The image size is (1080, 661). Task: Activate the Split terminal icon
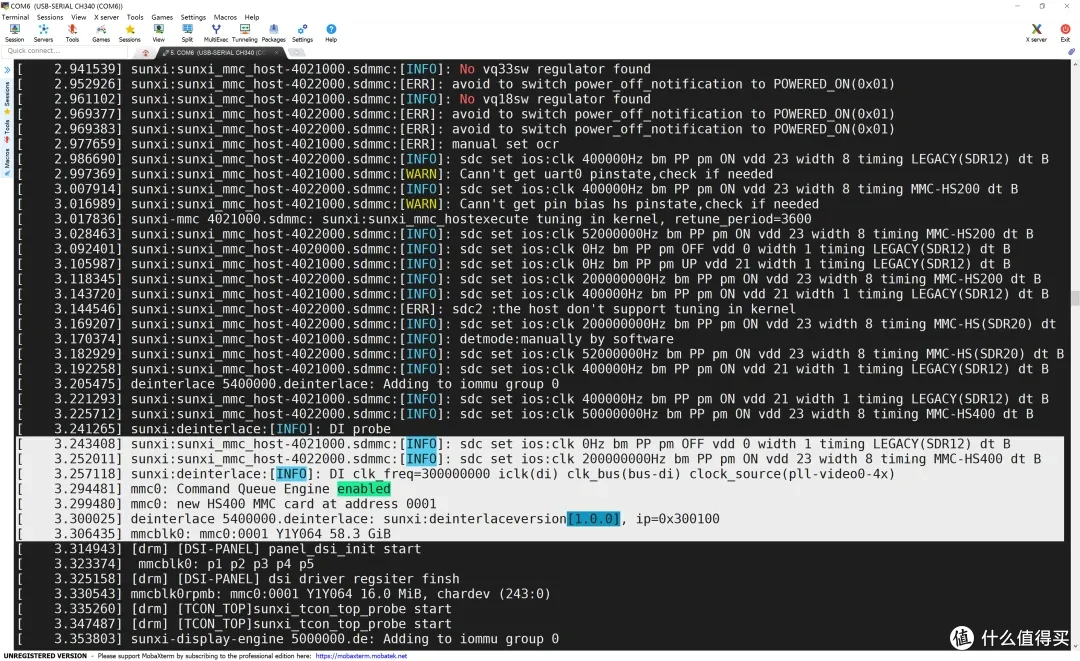click(x=187, y=32)
